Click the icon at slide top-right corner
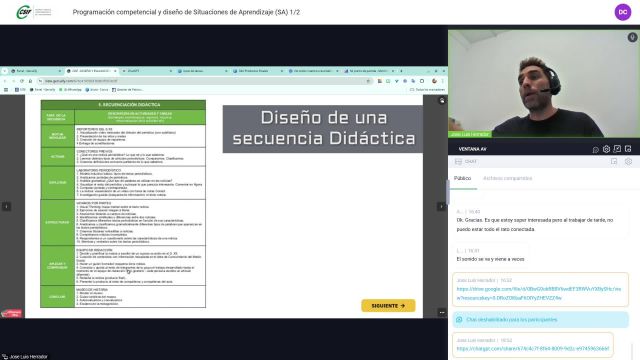 click(442, 100)
